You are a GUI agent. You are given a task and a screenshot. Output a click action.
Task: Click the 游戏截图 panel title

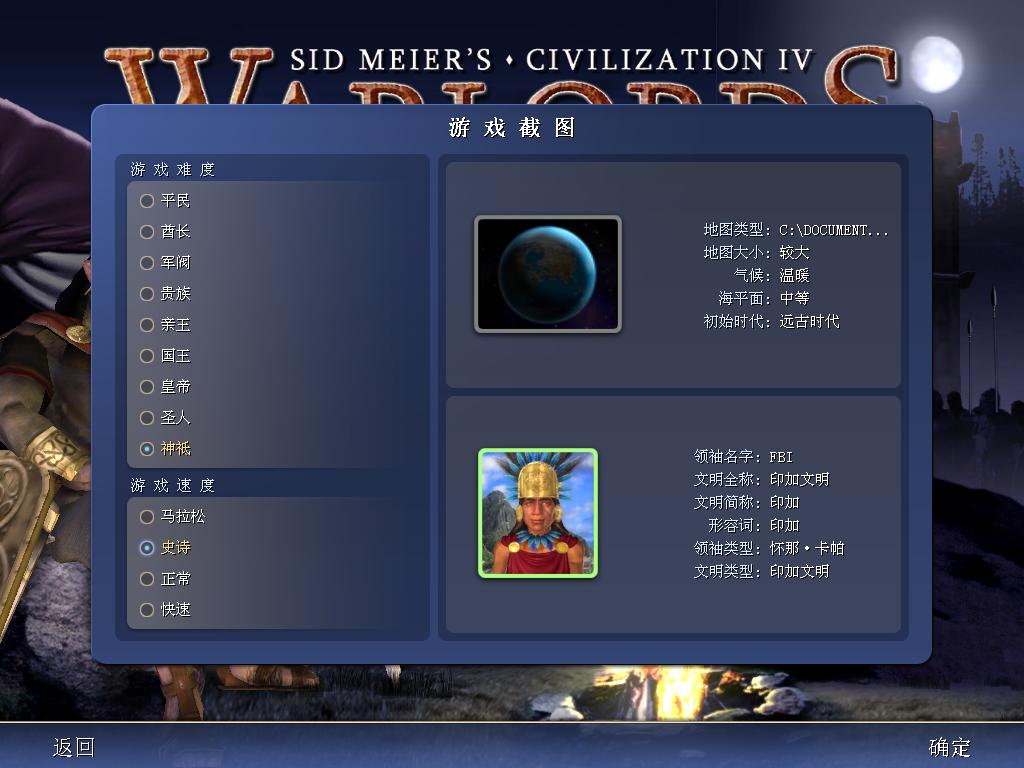click(512, 127)
